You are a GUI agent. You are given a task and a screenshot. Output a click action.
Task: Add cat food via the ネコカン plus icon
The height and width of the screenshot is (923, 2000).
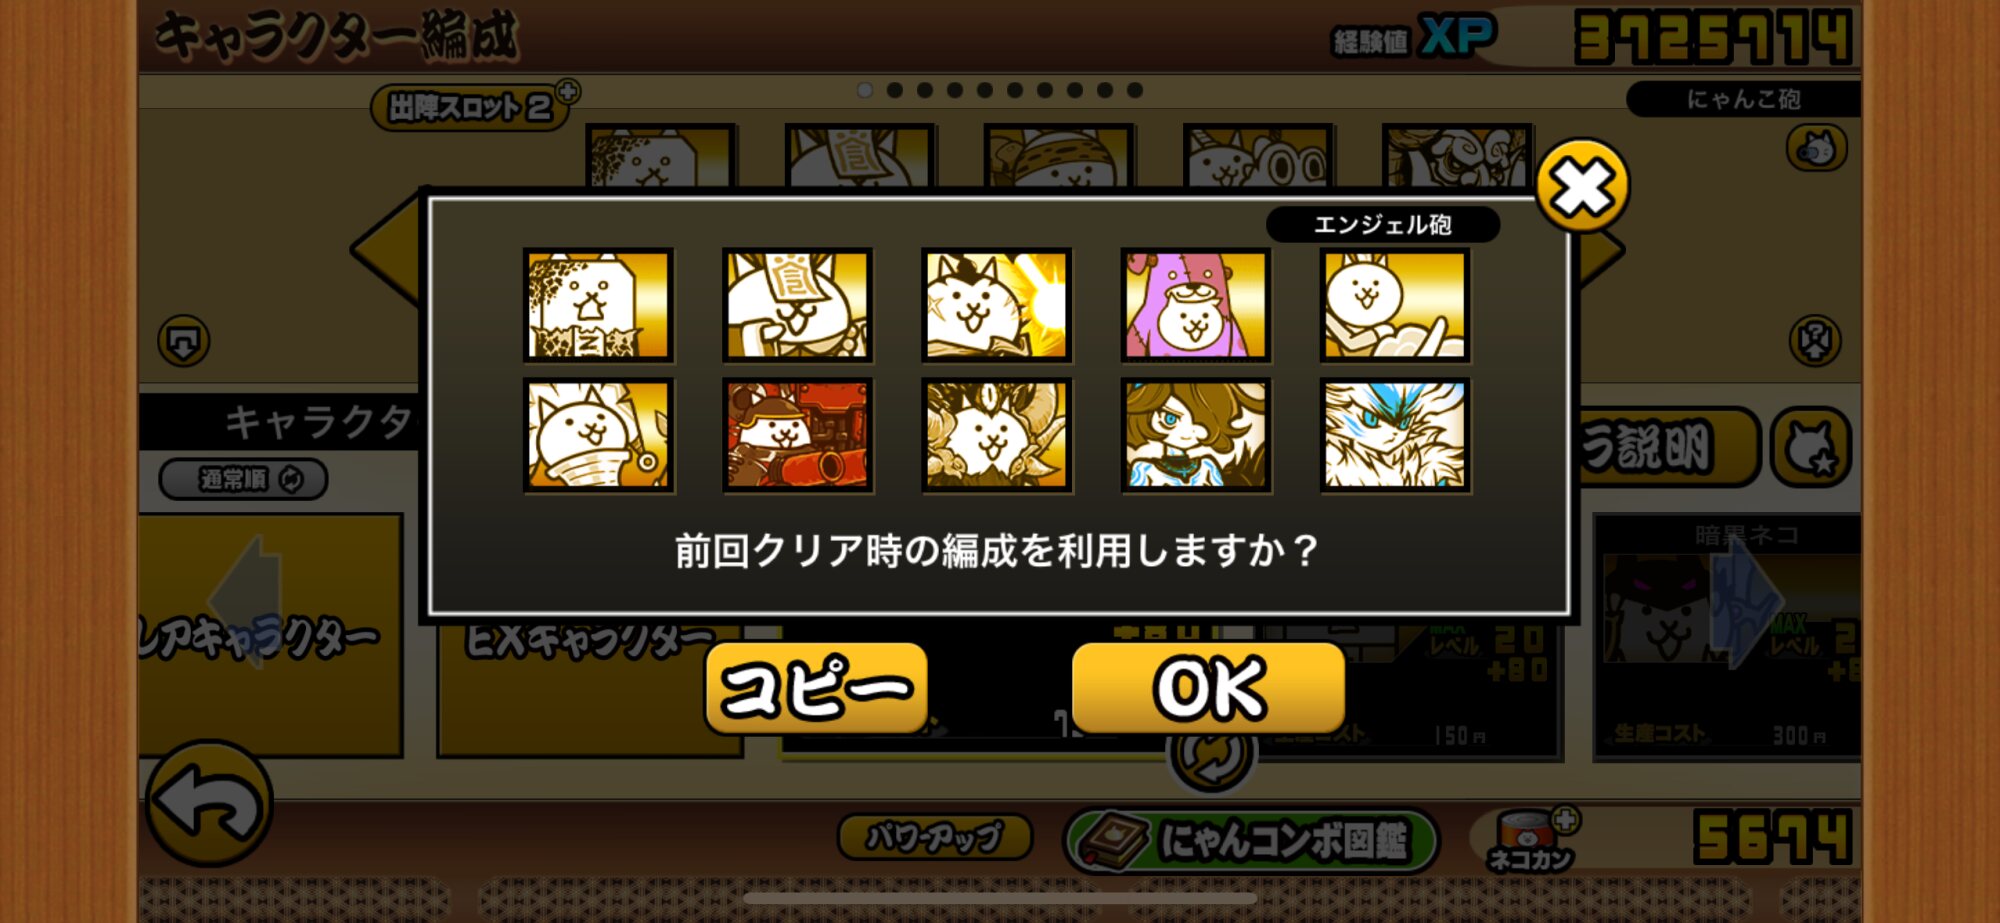pyautogui.click(x=1565, y=820)
